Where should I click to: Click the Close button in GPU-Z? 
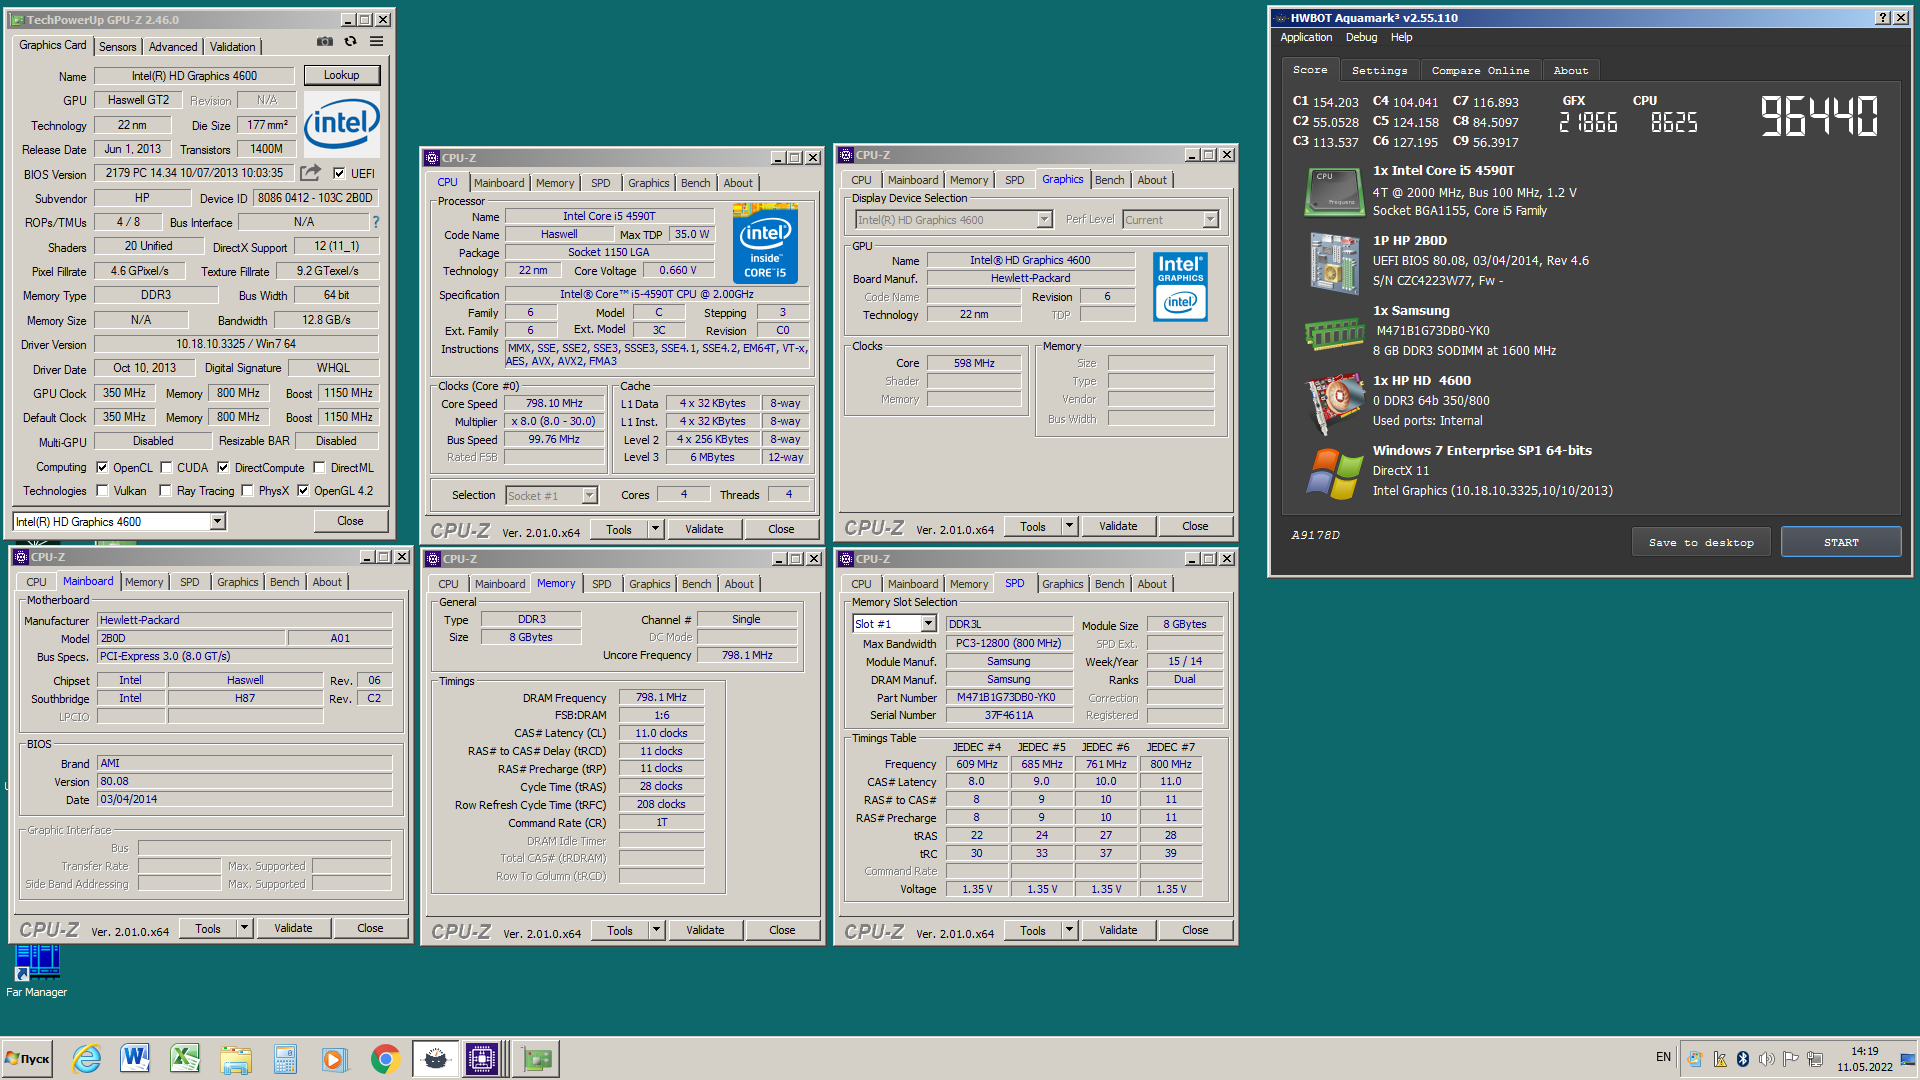[350, 521]
